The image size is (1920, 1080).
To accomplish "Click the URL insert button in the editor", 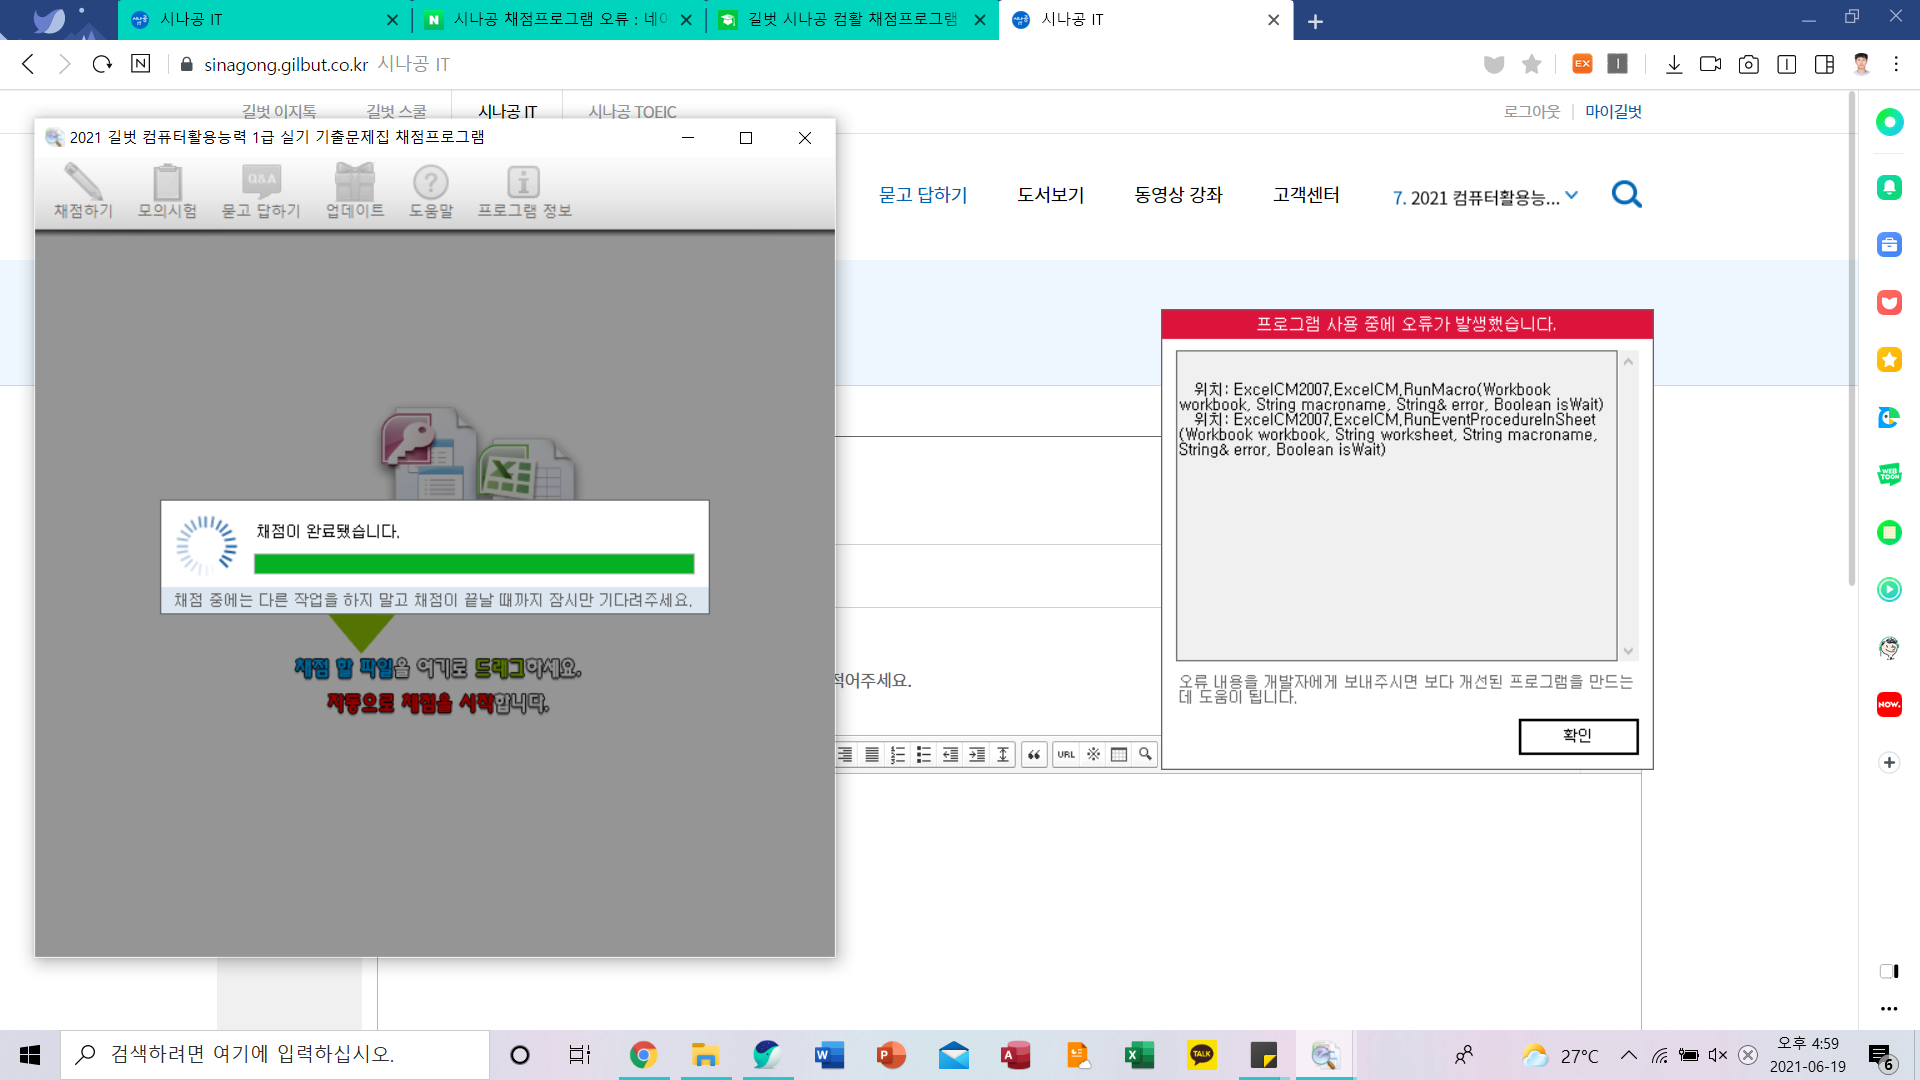I will 1066,755.
